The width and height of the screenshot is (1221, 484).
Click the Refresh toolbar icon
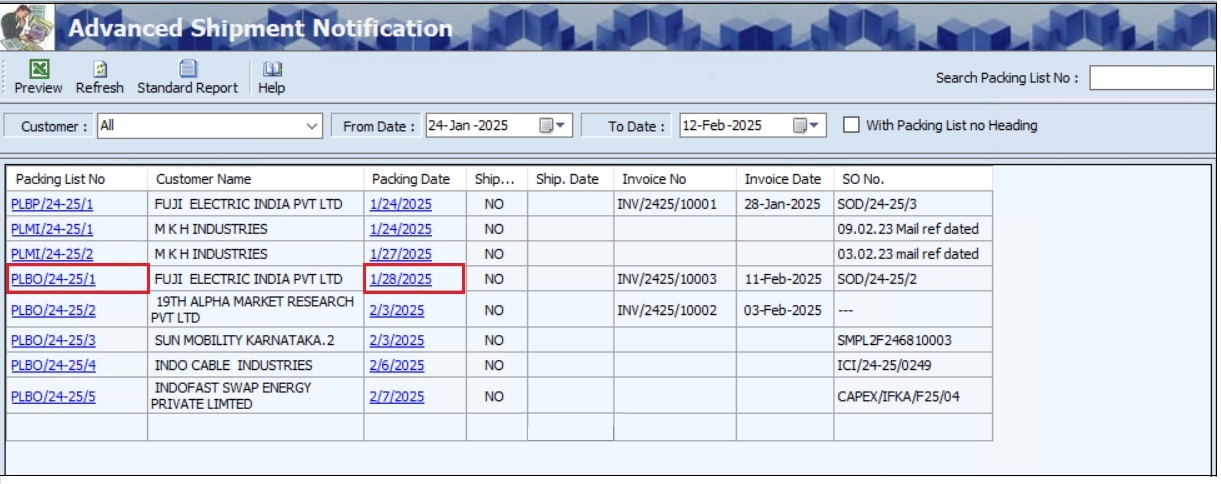click(100, 69)
